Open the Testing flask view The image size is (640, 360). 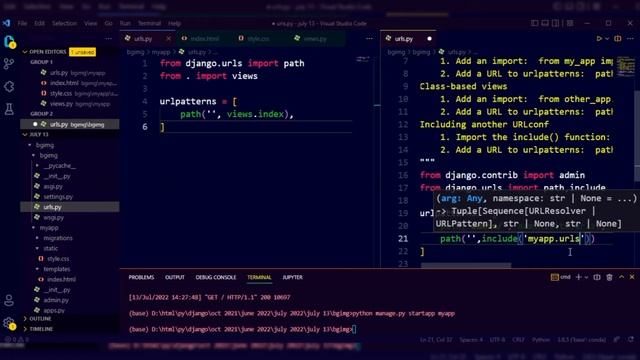point(9,109)
